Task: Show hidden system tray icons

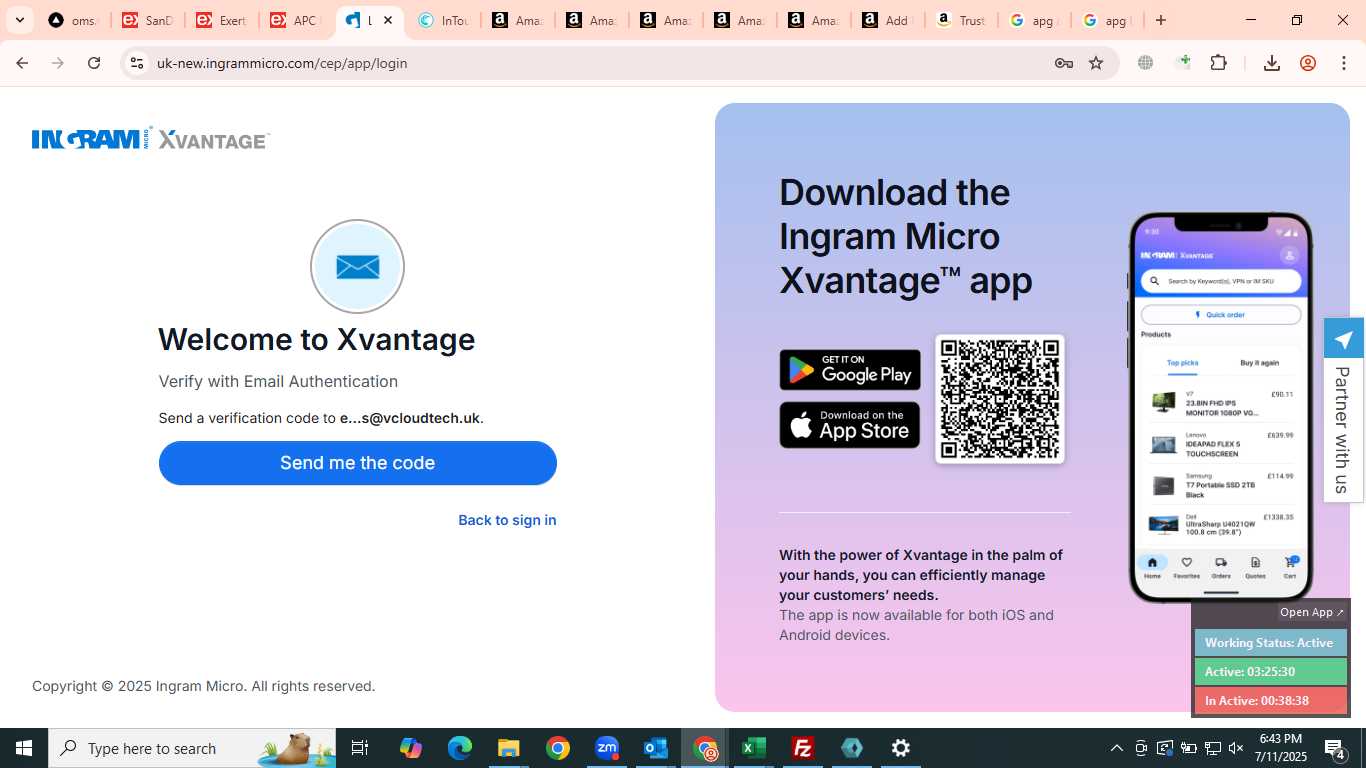Action: [1117, 748]
